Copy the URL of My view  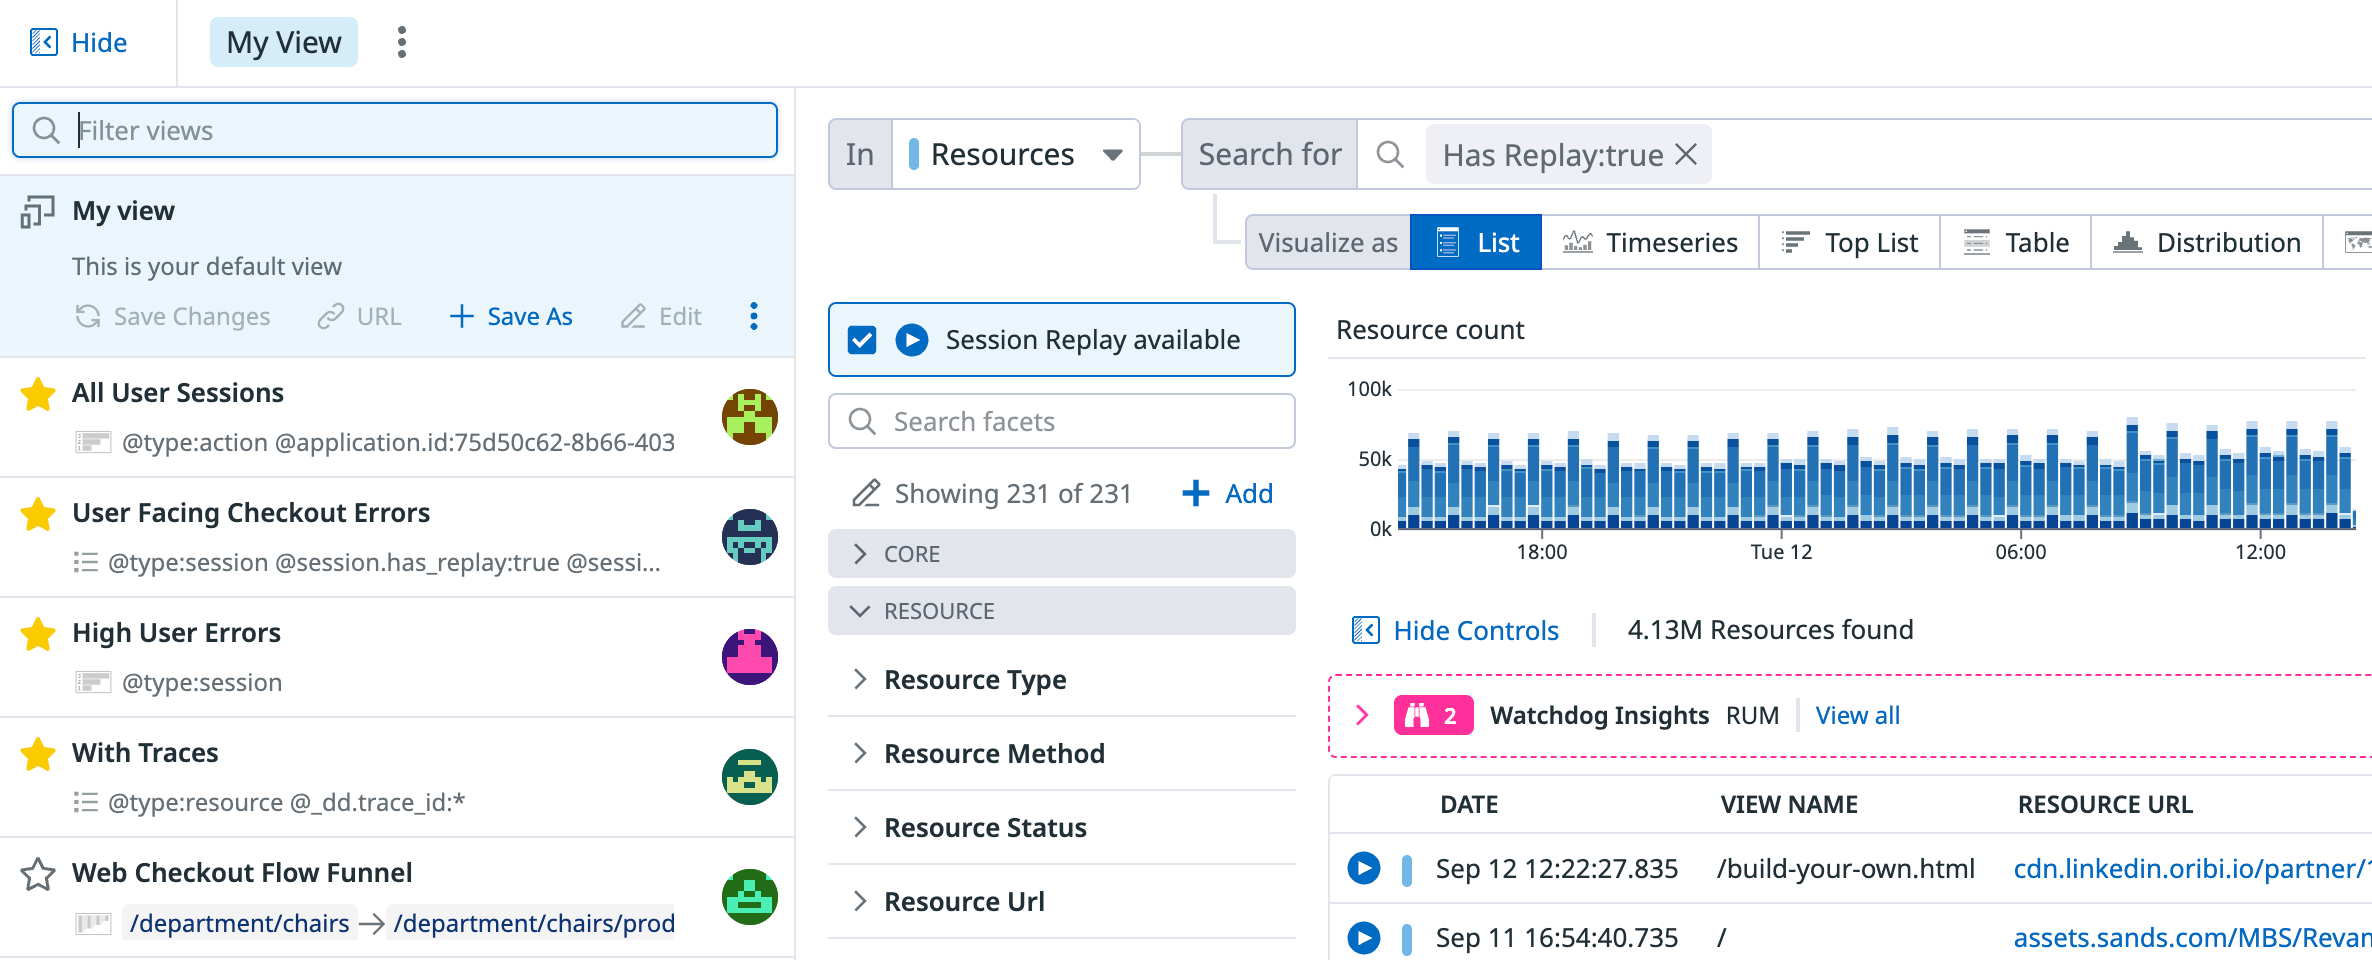[358, 316]
